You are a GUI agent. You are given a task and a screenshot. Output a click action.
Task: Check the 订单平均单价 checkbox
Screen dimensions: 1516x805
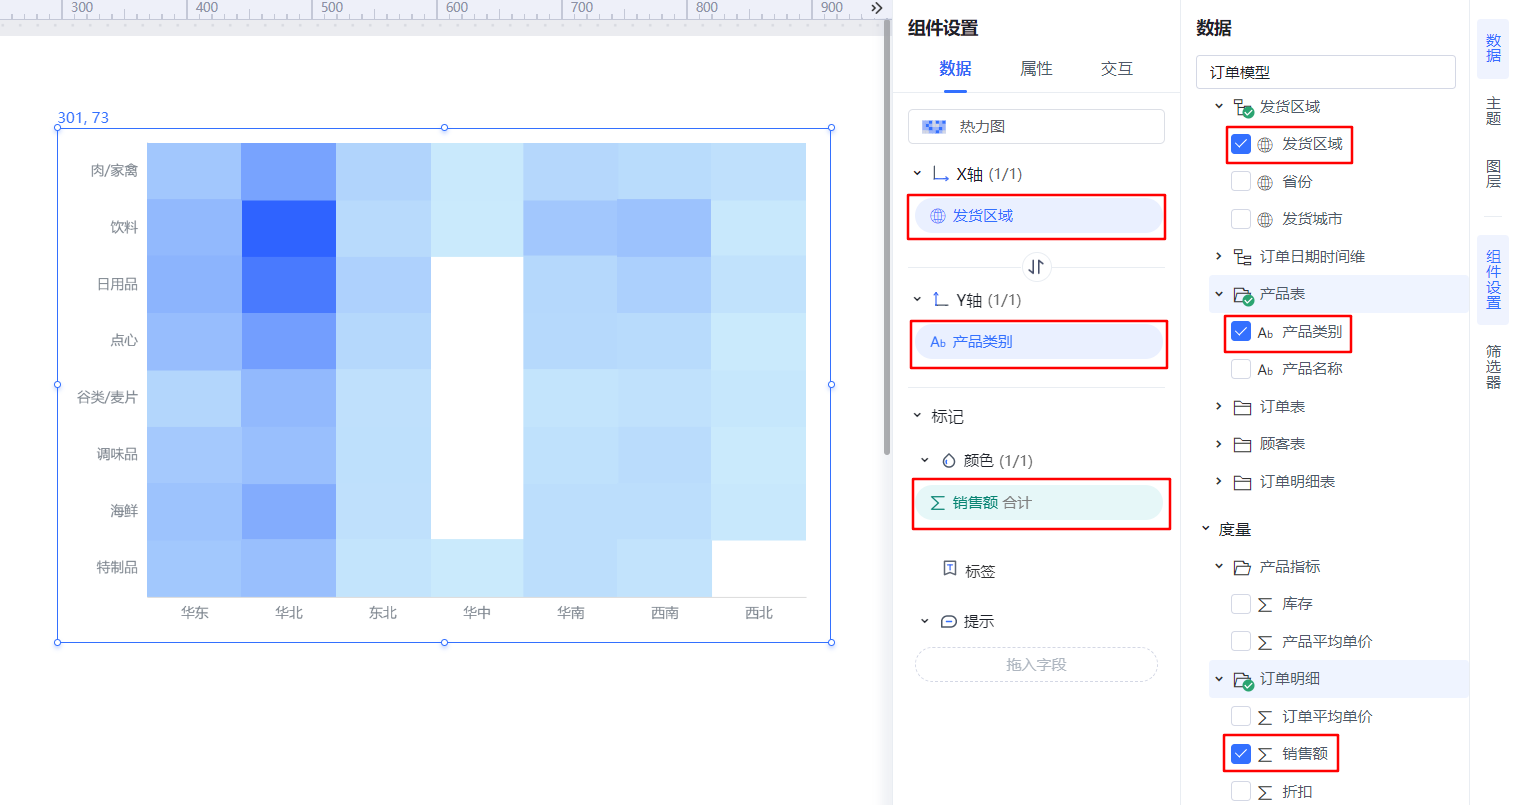point(1241,716)
